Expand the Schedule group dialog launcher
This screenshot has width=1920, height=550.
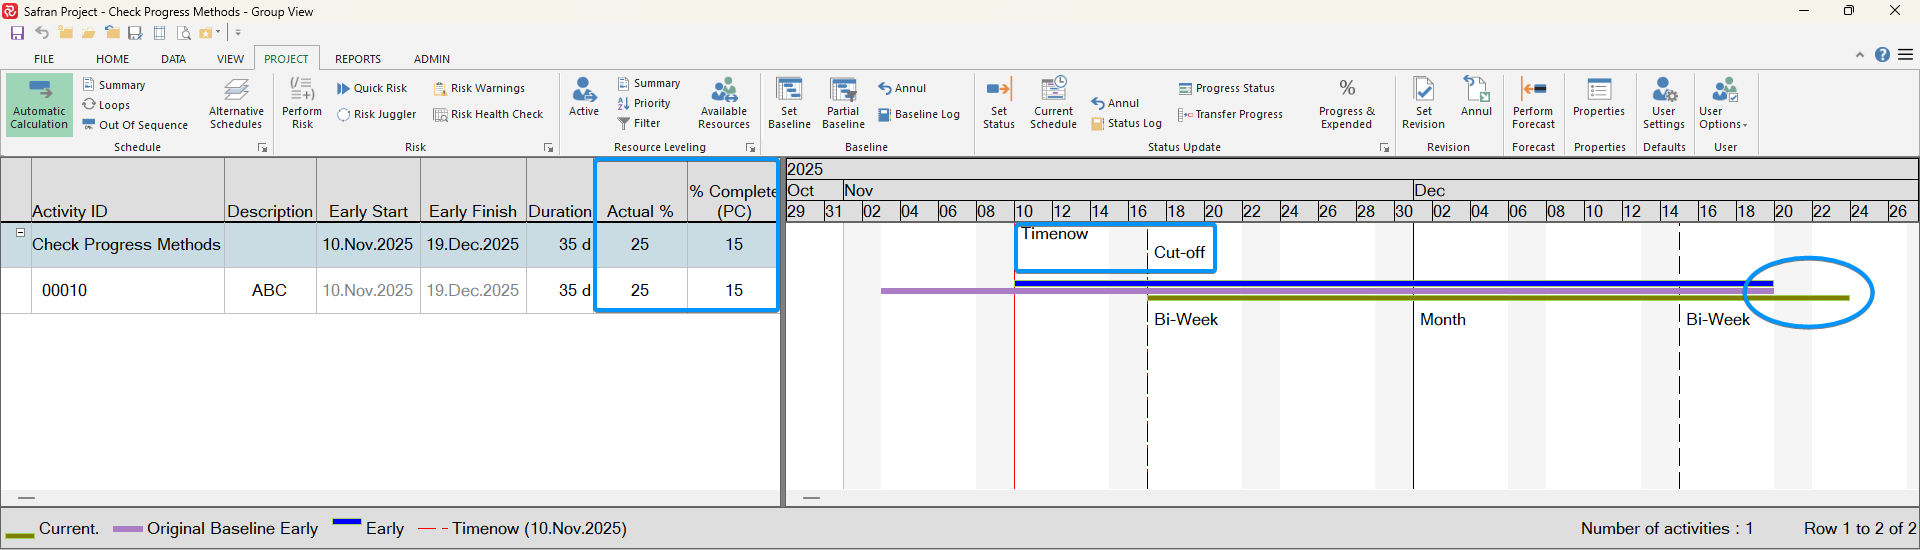click(263, 148)
